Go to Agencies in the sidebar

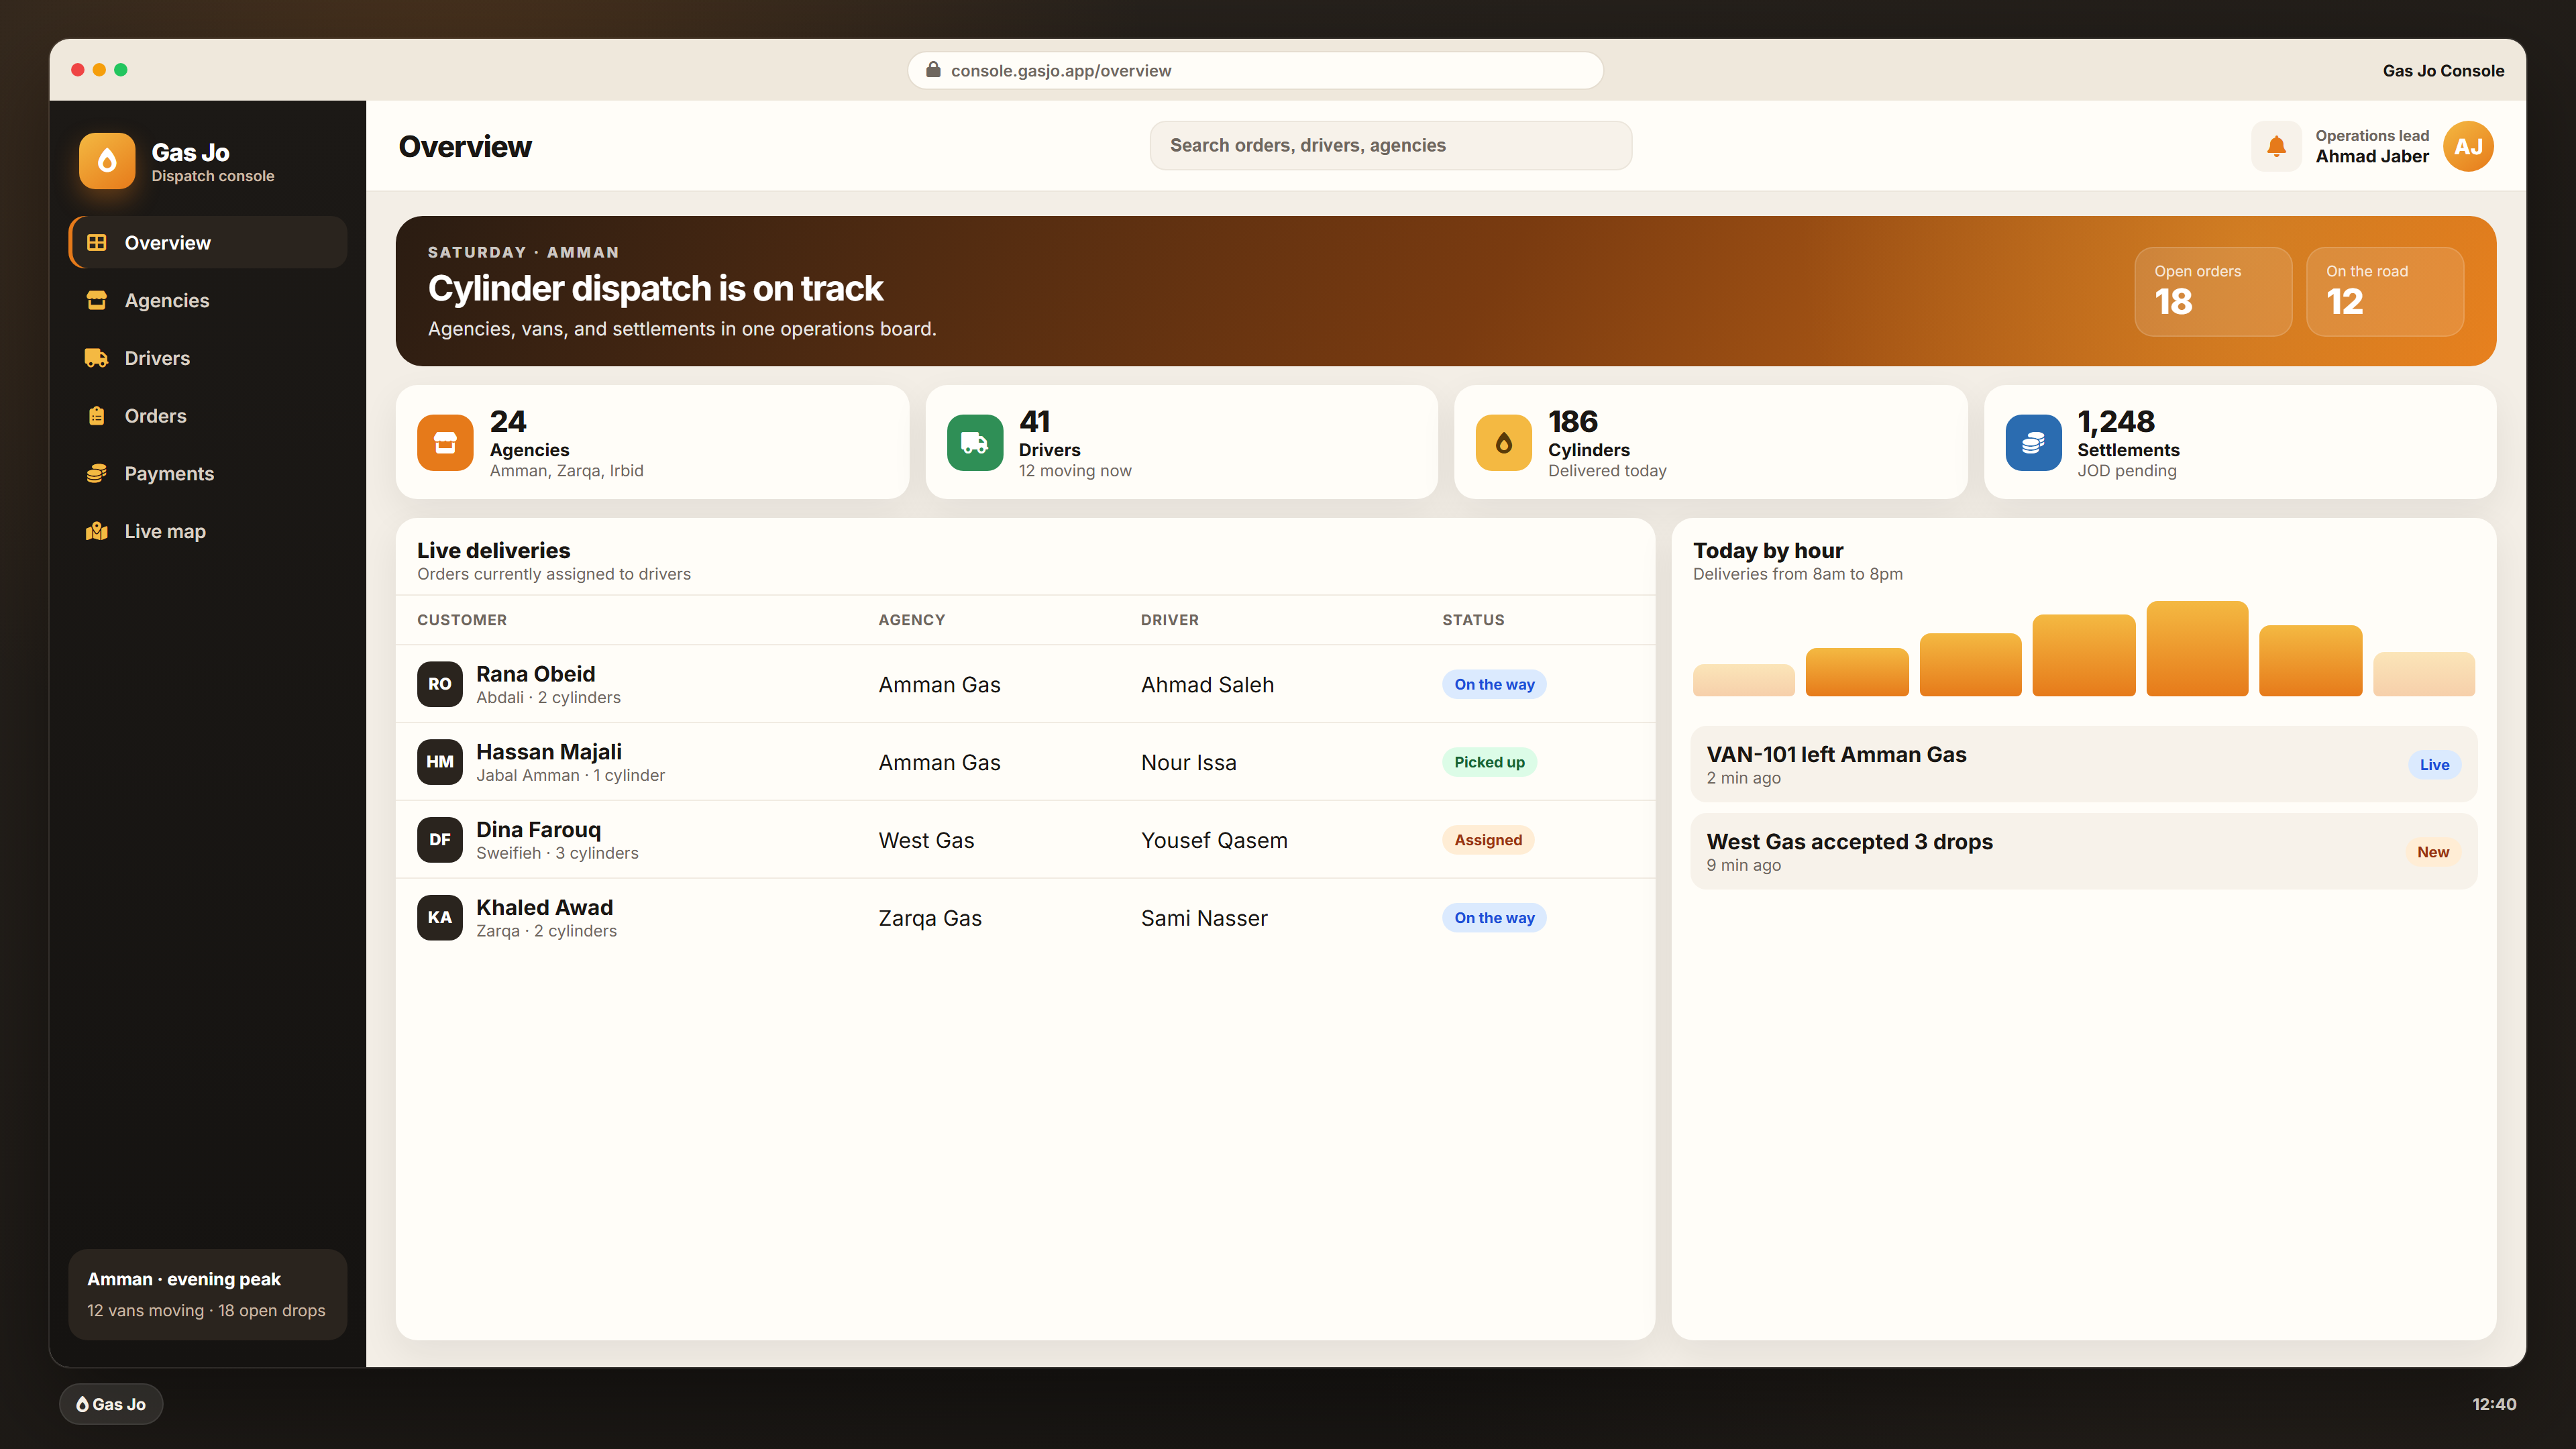208,300
